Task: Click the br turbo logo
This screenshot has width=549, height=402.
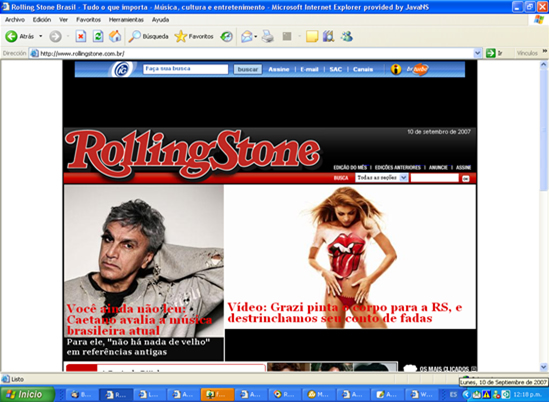Action: 417,69
